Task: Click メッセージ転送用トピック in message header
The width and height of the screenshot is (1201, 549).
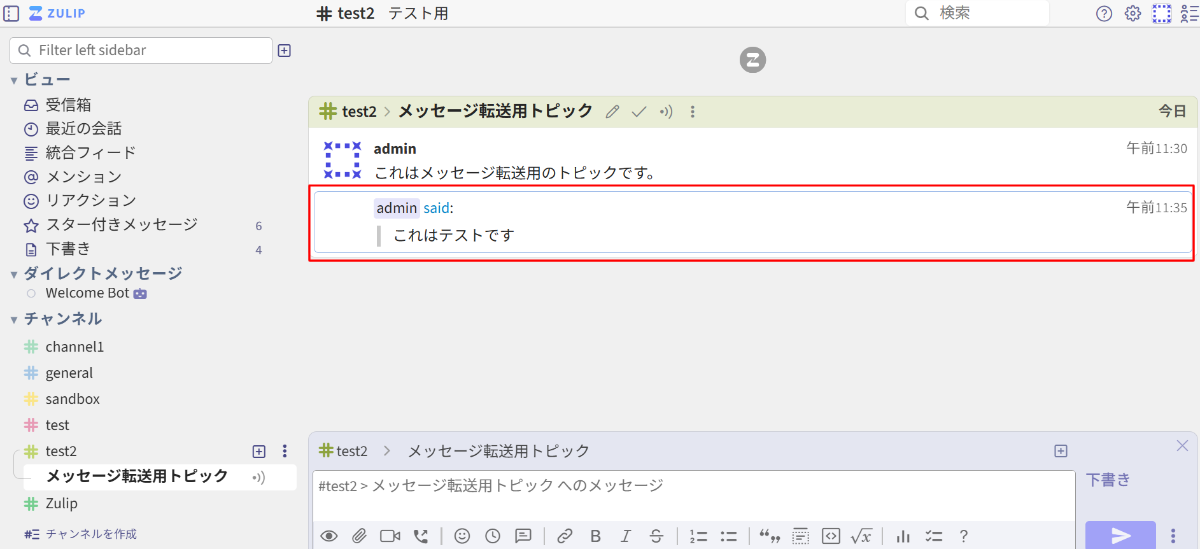Action: 495,111
